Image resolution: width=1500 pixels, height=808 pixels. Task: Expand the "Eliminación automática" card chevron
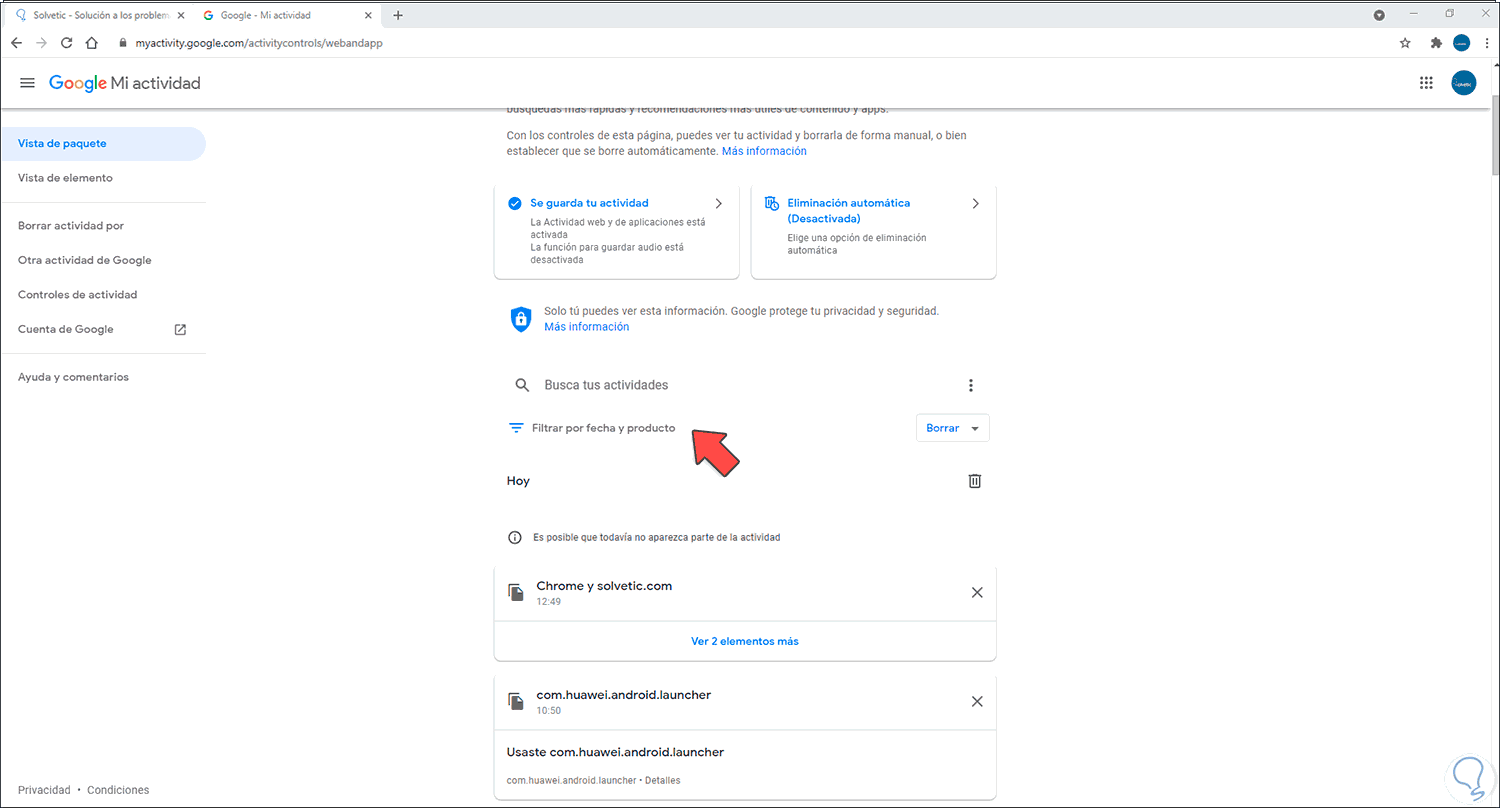(975, 203)
